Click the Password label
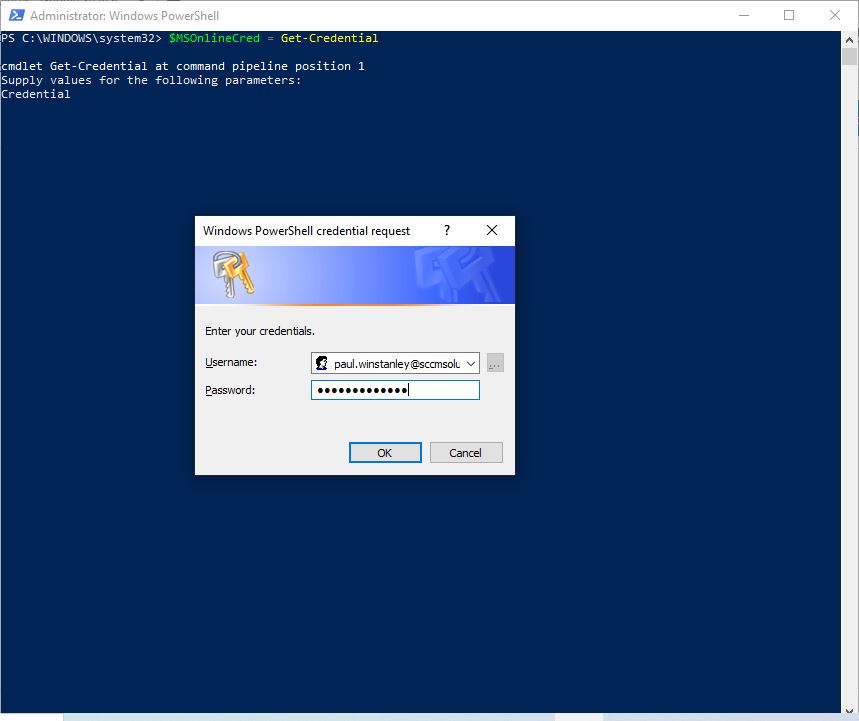Image resolution: width=859 pixels, height=721 pixels. pyautogui.click(x=230, y=390)
